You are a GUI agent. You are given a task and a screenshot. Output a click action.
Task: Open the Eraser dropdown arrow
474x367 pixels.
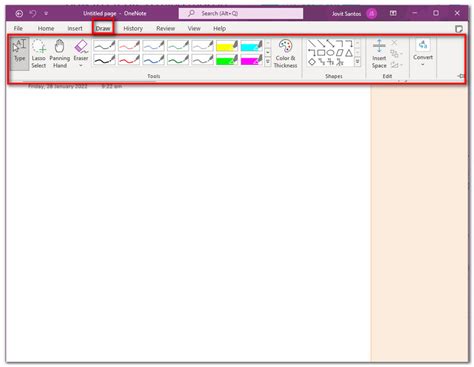click(81, 66)
